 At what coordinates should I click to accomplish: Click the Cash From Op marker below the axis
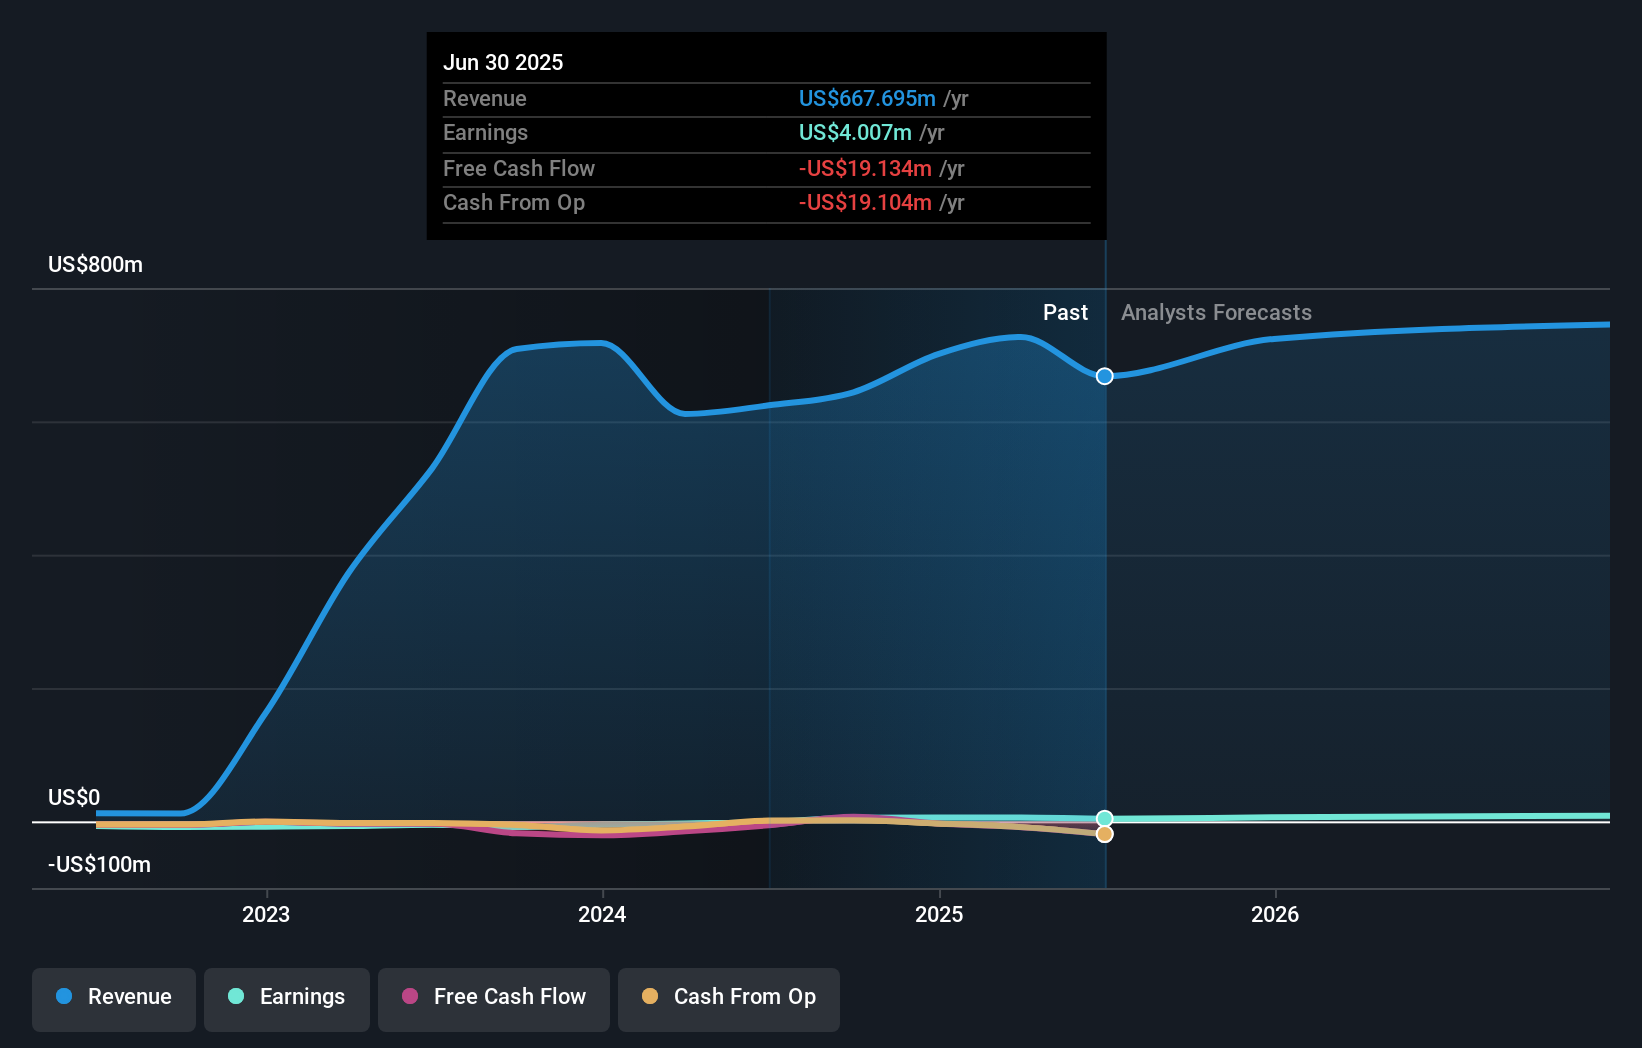pos(1104,835)
